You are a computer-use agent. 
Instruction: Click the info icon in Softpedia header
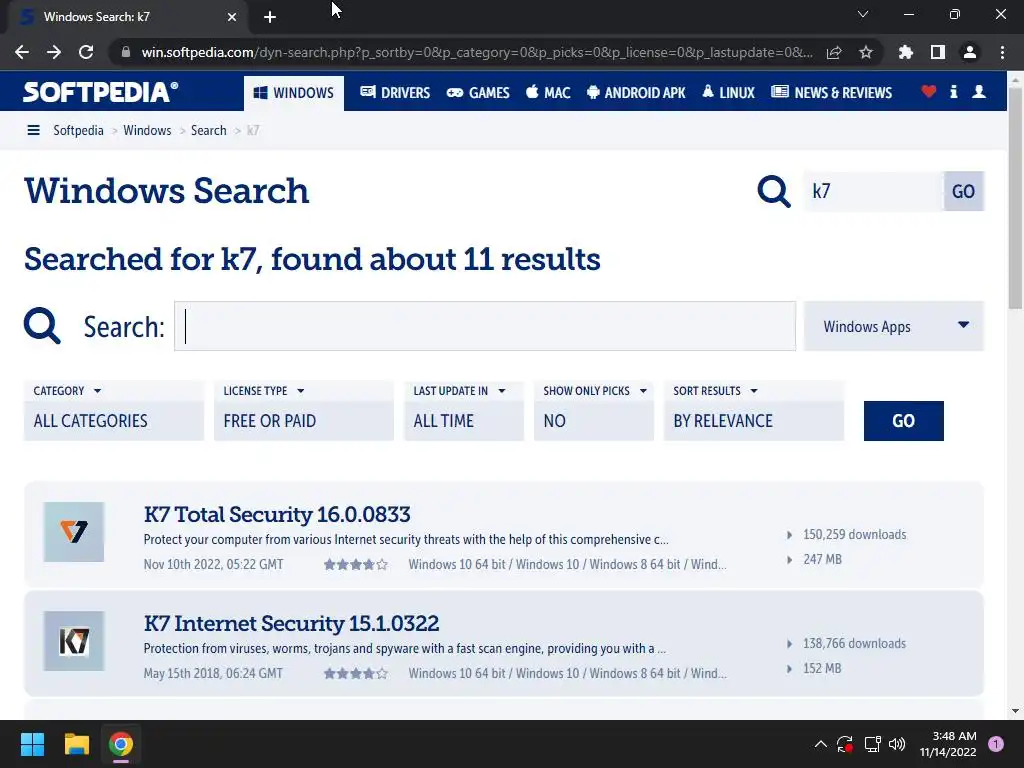(x=953, y=92)
